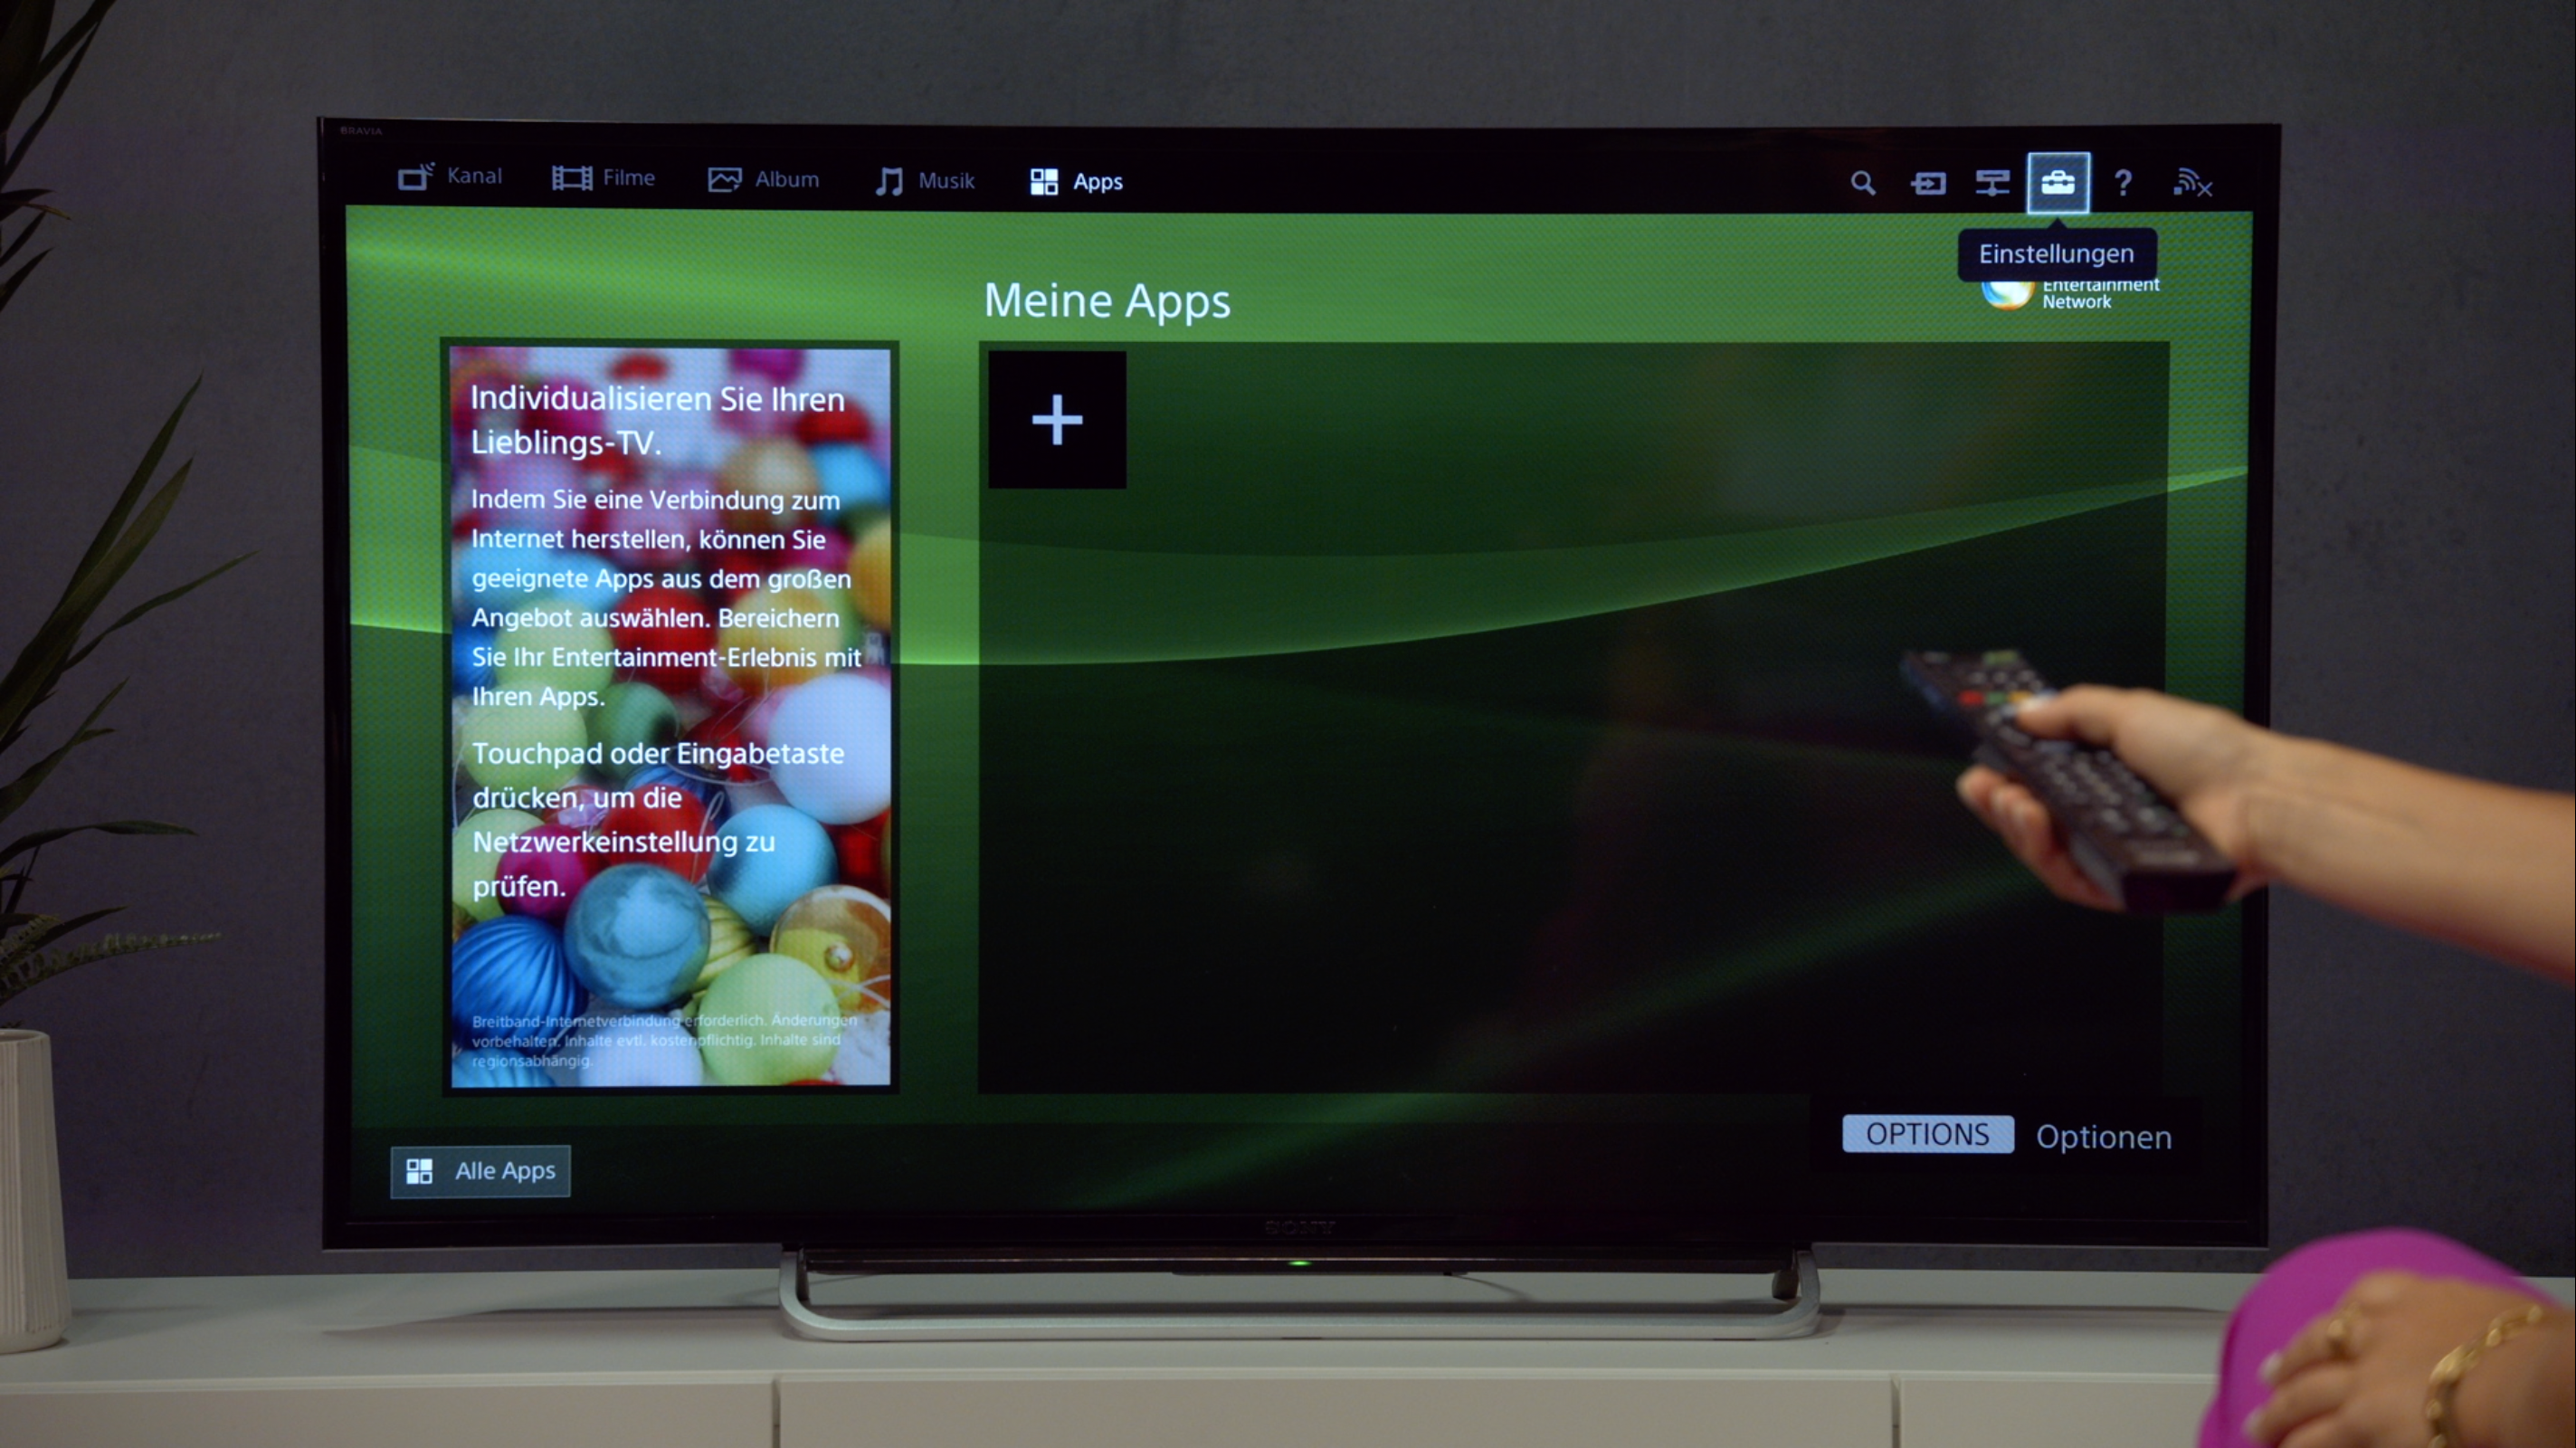
Task: Click OPTIONS button at bottom right
Action: click(1926, 1135)
